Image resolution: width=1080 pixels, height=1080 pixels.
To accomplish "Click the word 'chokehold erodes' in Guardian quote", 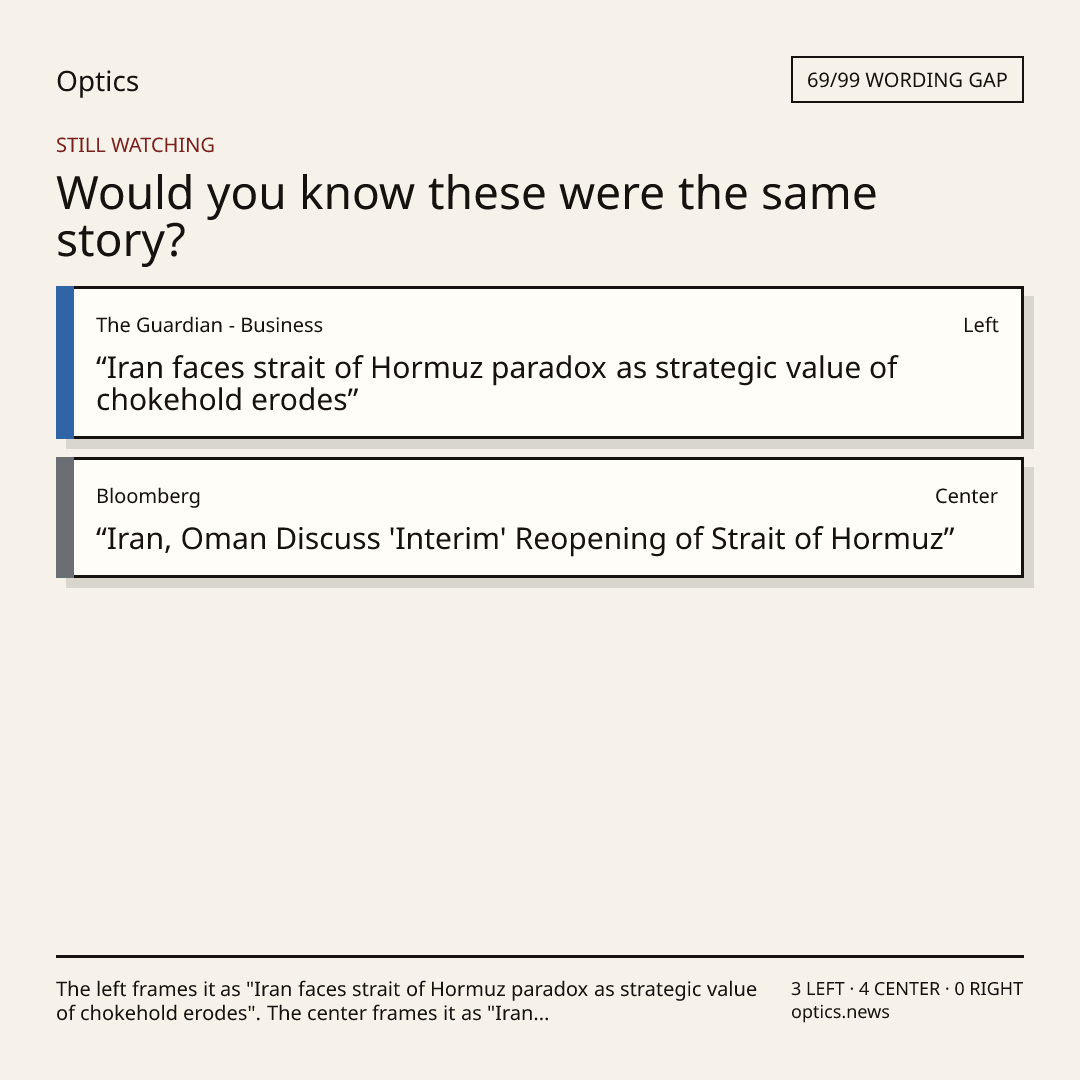I will coord(222,400).
